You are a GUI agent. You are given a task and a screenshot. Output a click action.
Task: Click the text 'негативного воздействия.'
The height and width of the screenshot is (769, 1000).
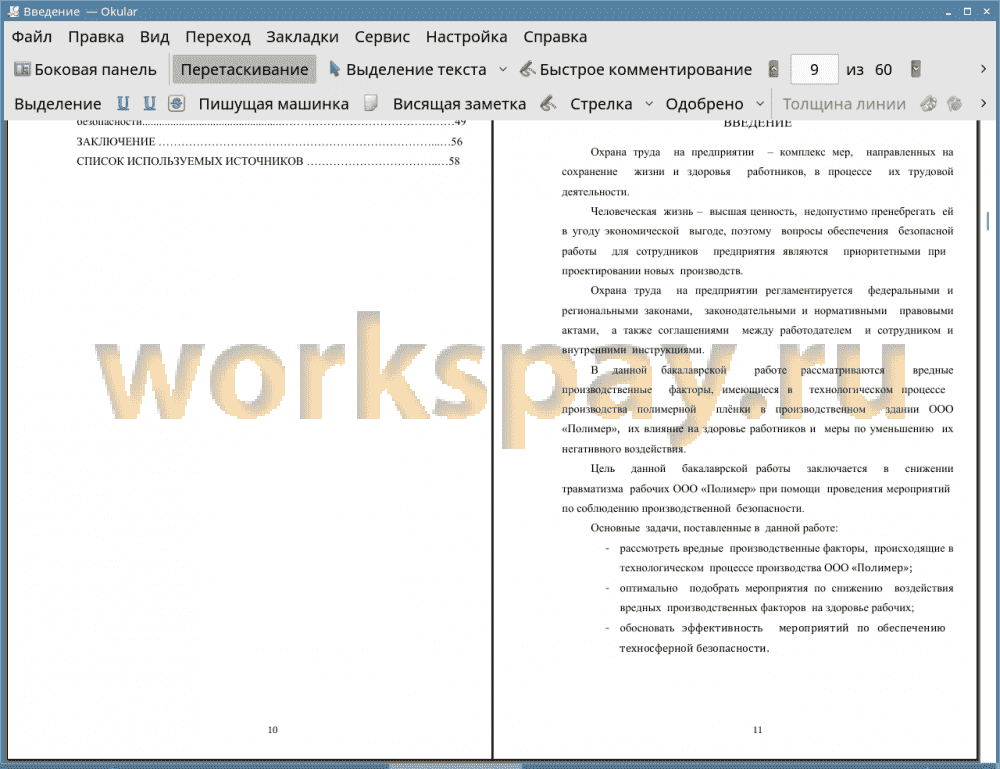coord(624,449)
